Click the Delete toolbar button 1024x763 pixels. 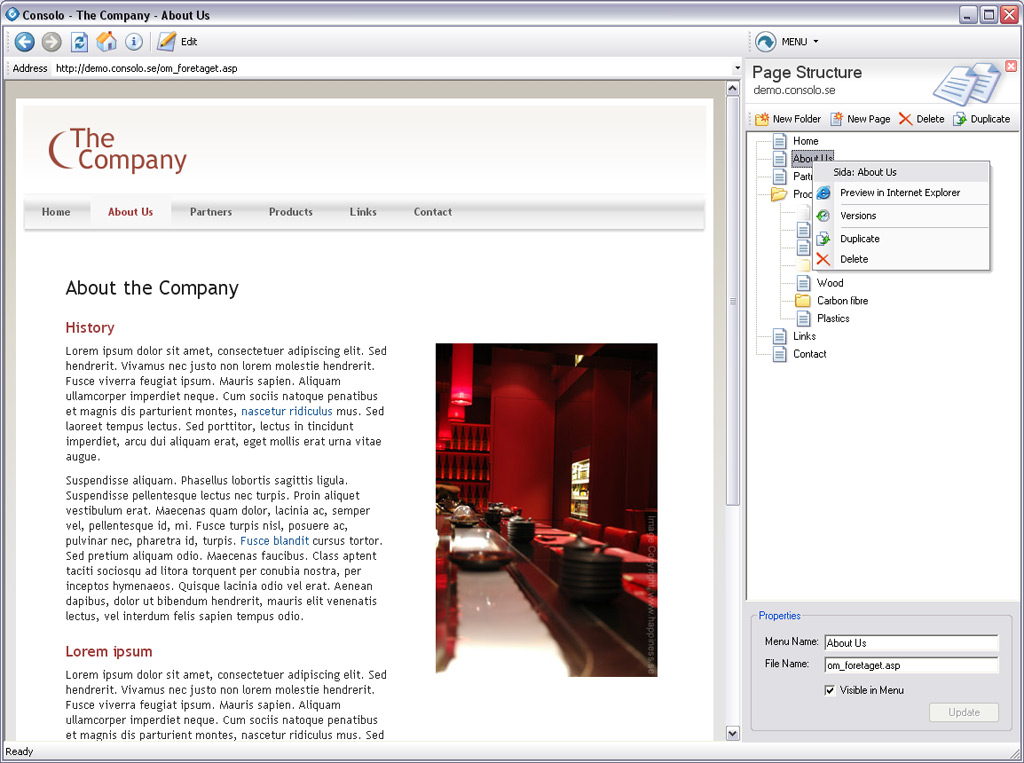921,119
